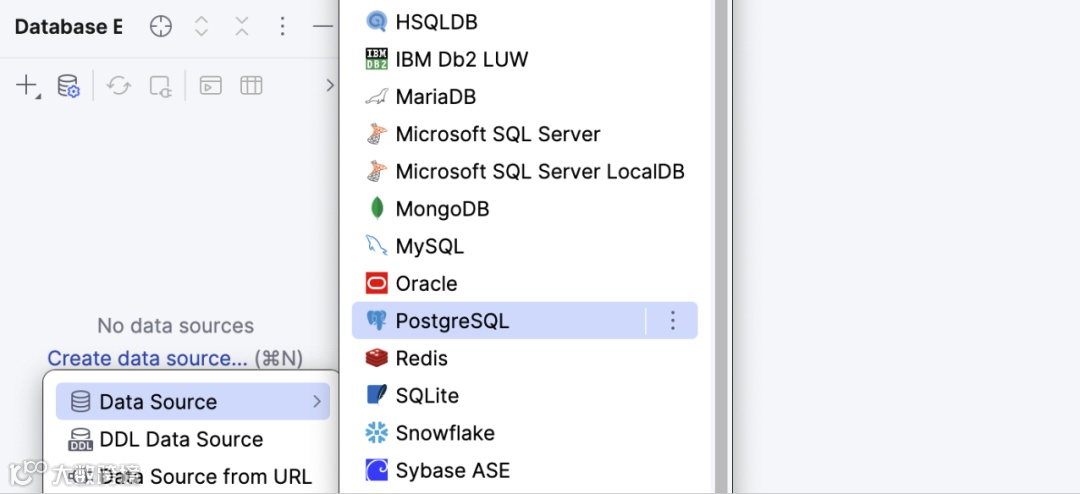The height and width of the screenshot is (494, 1080).
Task: Click the plus New button in Database toolbar
Action: coord(27,86)
